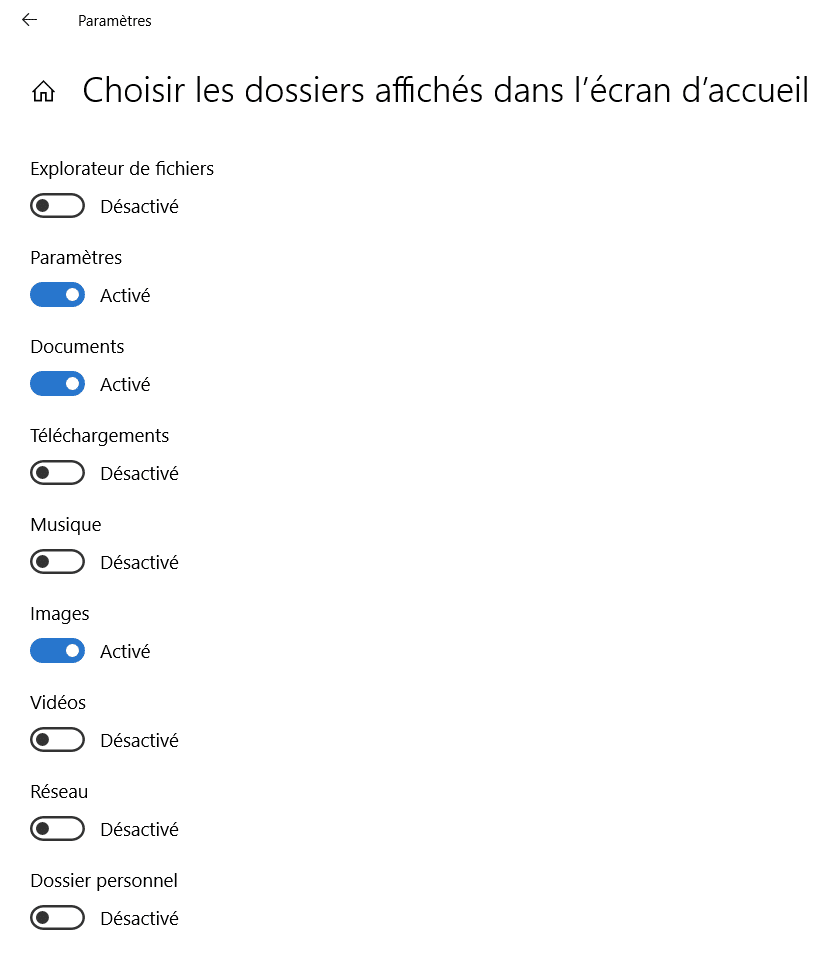Click the 'Musique' label text
The image size is (822, 975).
pos(66,525)
